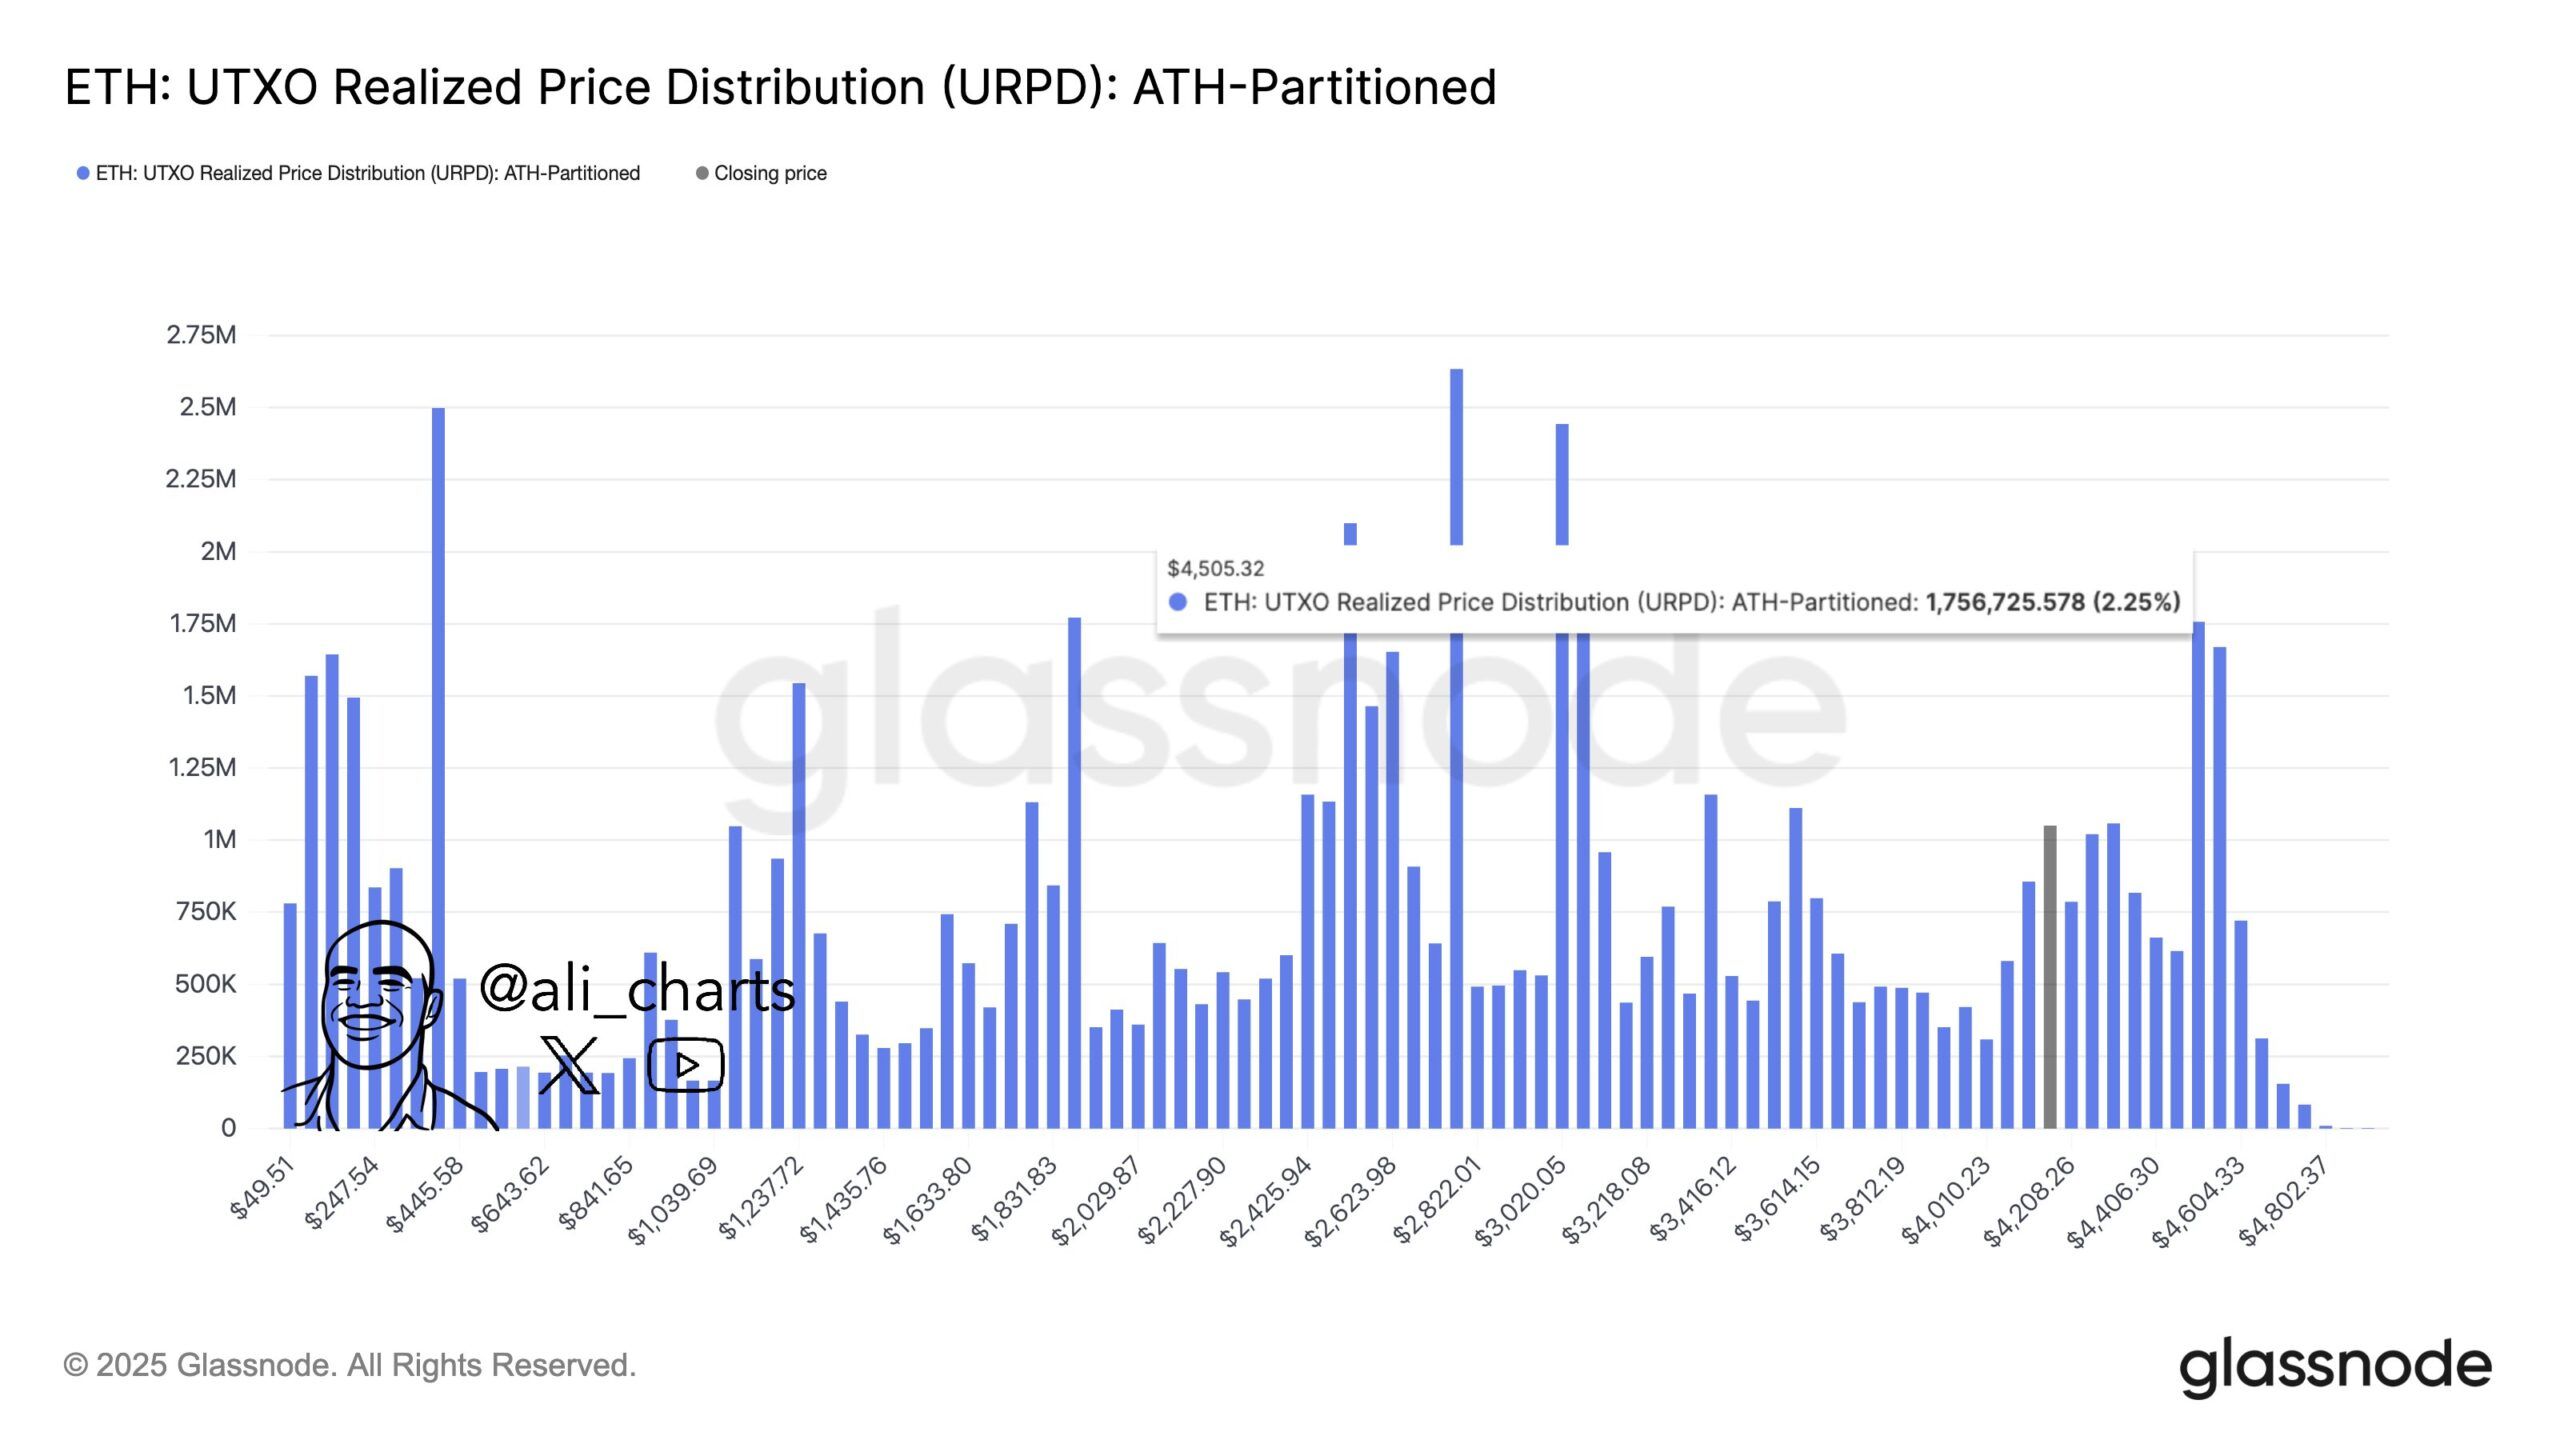Click the 2.75M y-axis label
This screenshot has width=2560, height=1440.
click(201, 335)
